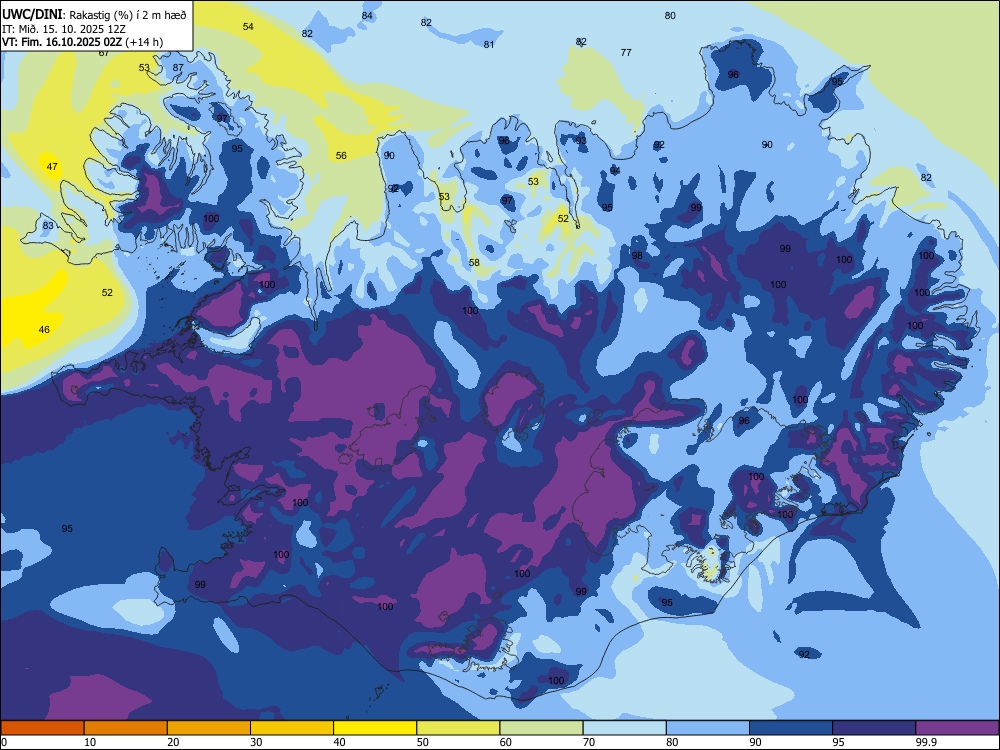
Task: Click the '83' value near west coast
Action: 48,226
